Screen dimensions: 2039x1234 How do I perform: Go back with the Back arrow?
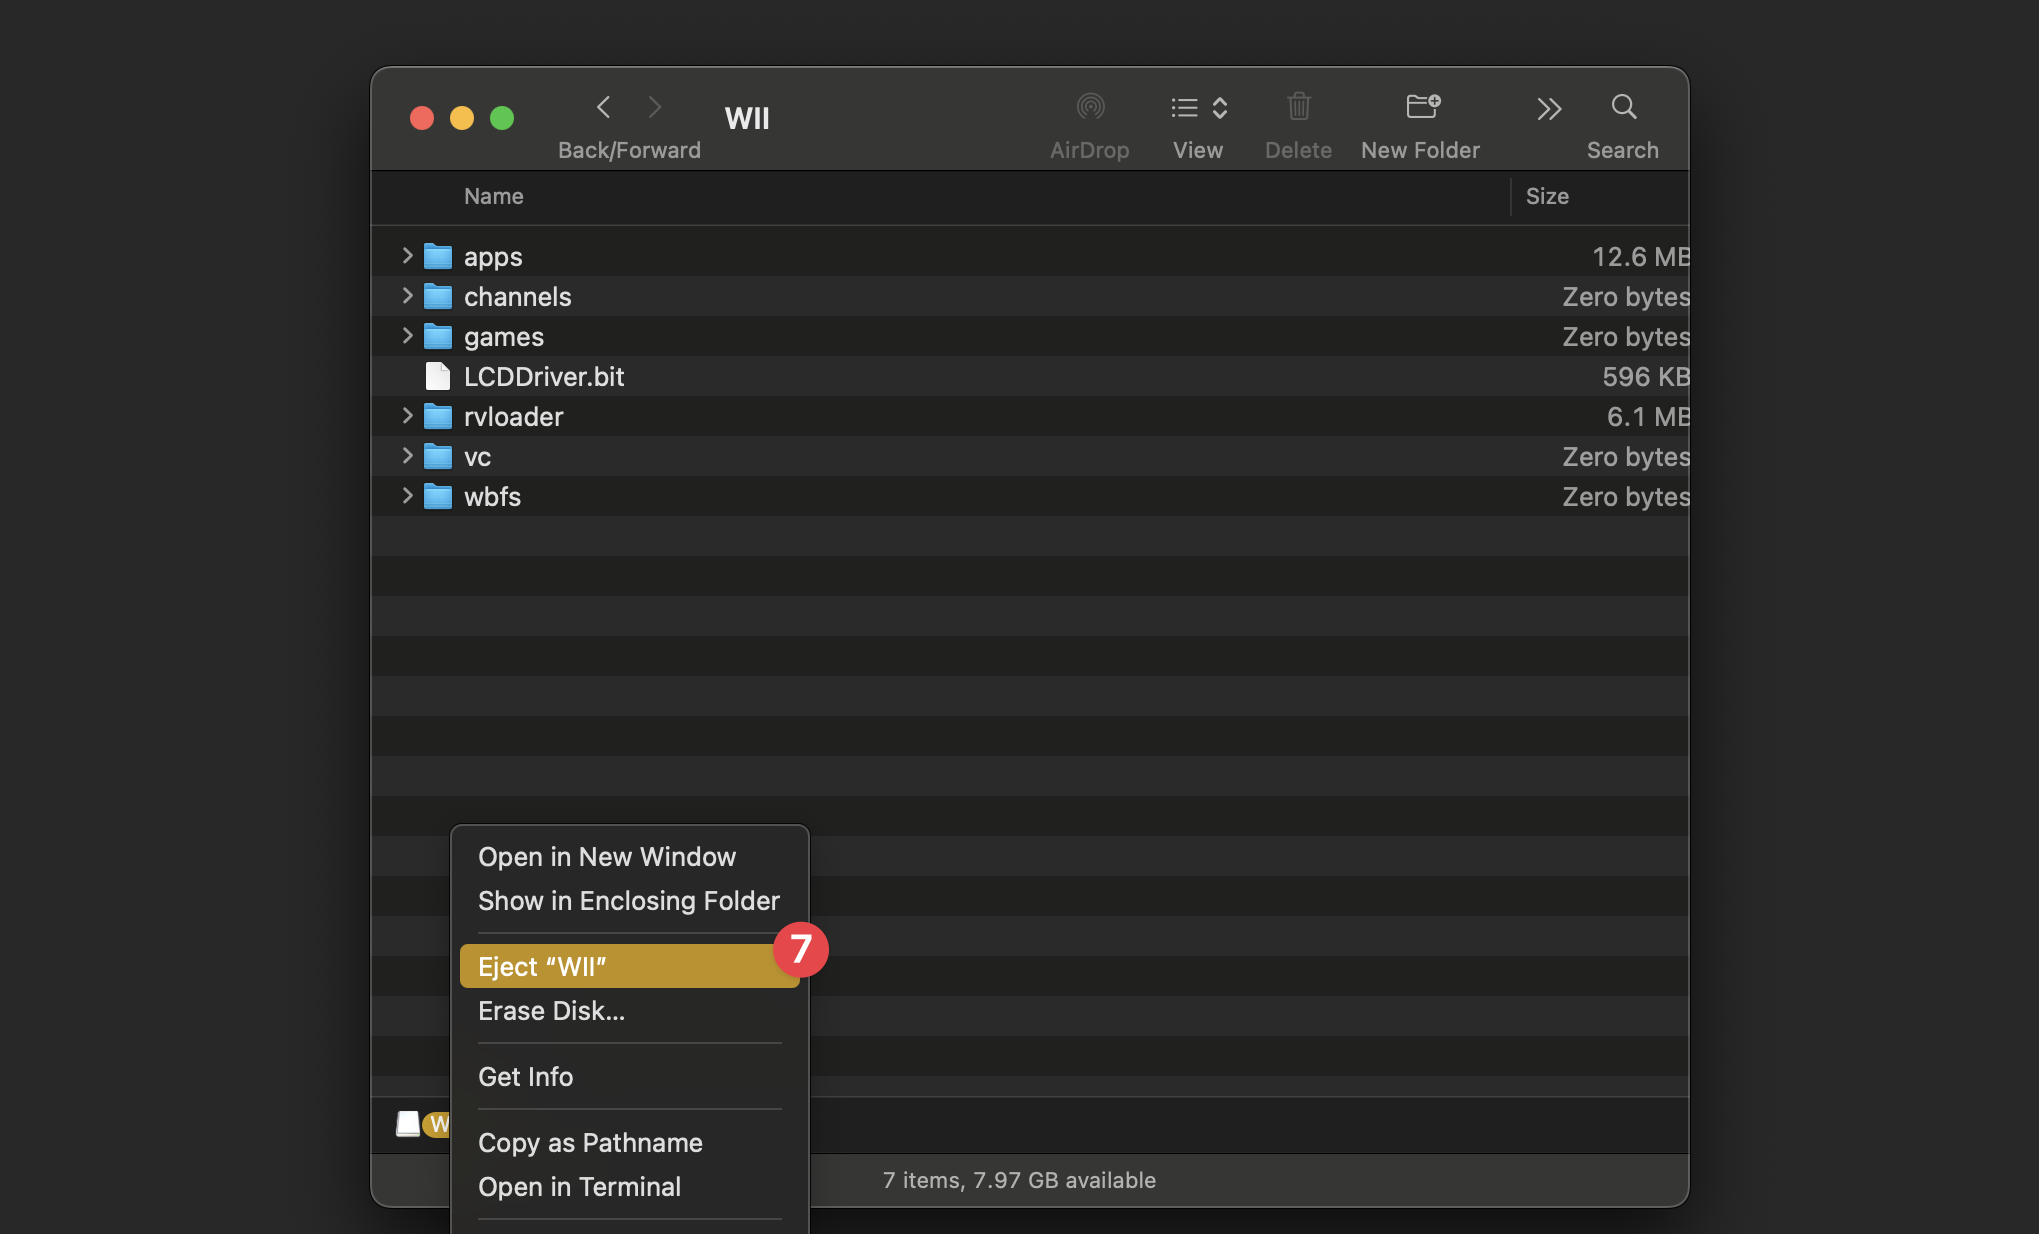(x=603, y=107)
